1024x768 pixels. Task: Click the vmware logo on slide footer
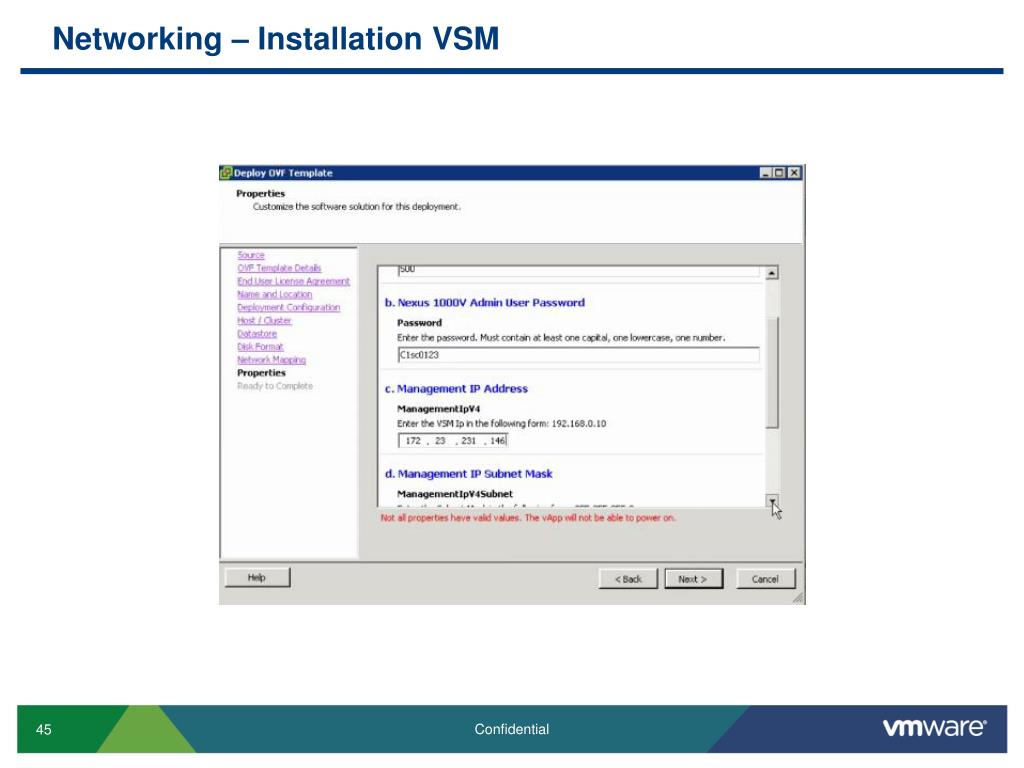coord(935,727)
